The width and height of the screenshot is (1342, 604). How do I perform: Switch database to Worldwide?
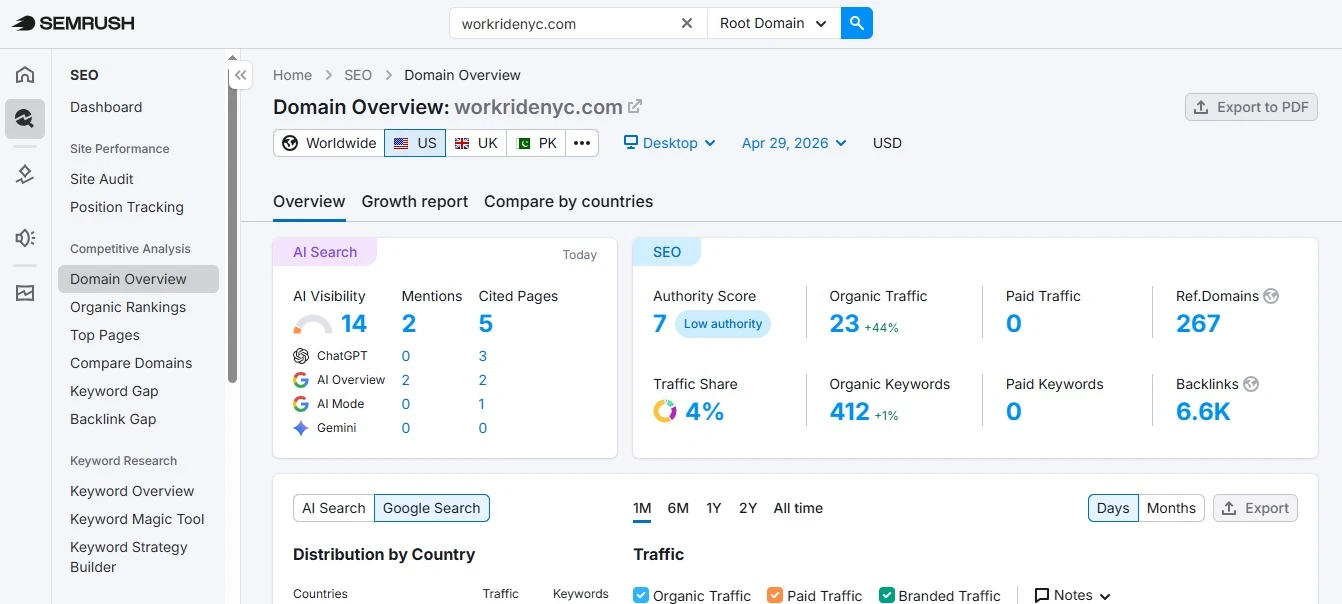[329, 143]
